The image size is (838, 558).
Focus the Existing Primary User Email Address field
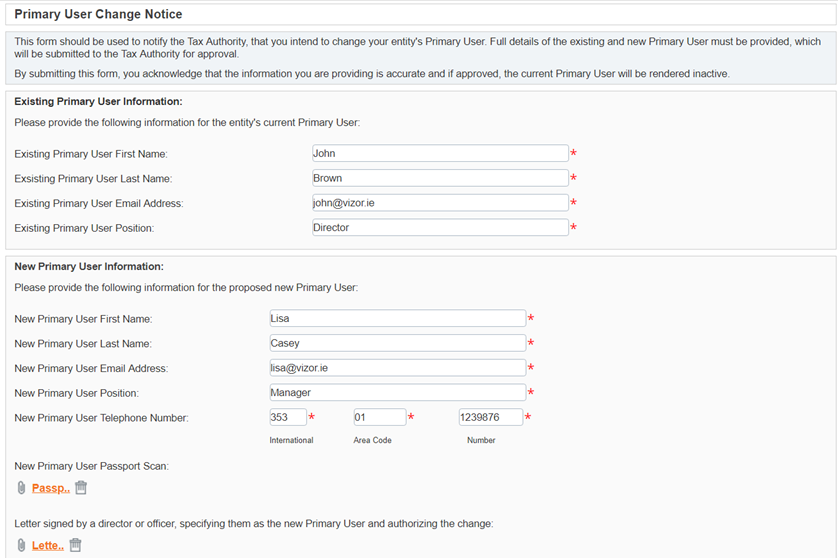[x=439, y=203]
